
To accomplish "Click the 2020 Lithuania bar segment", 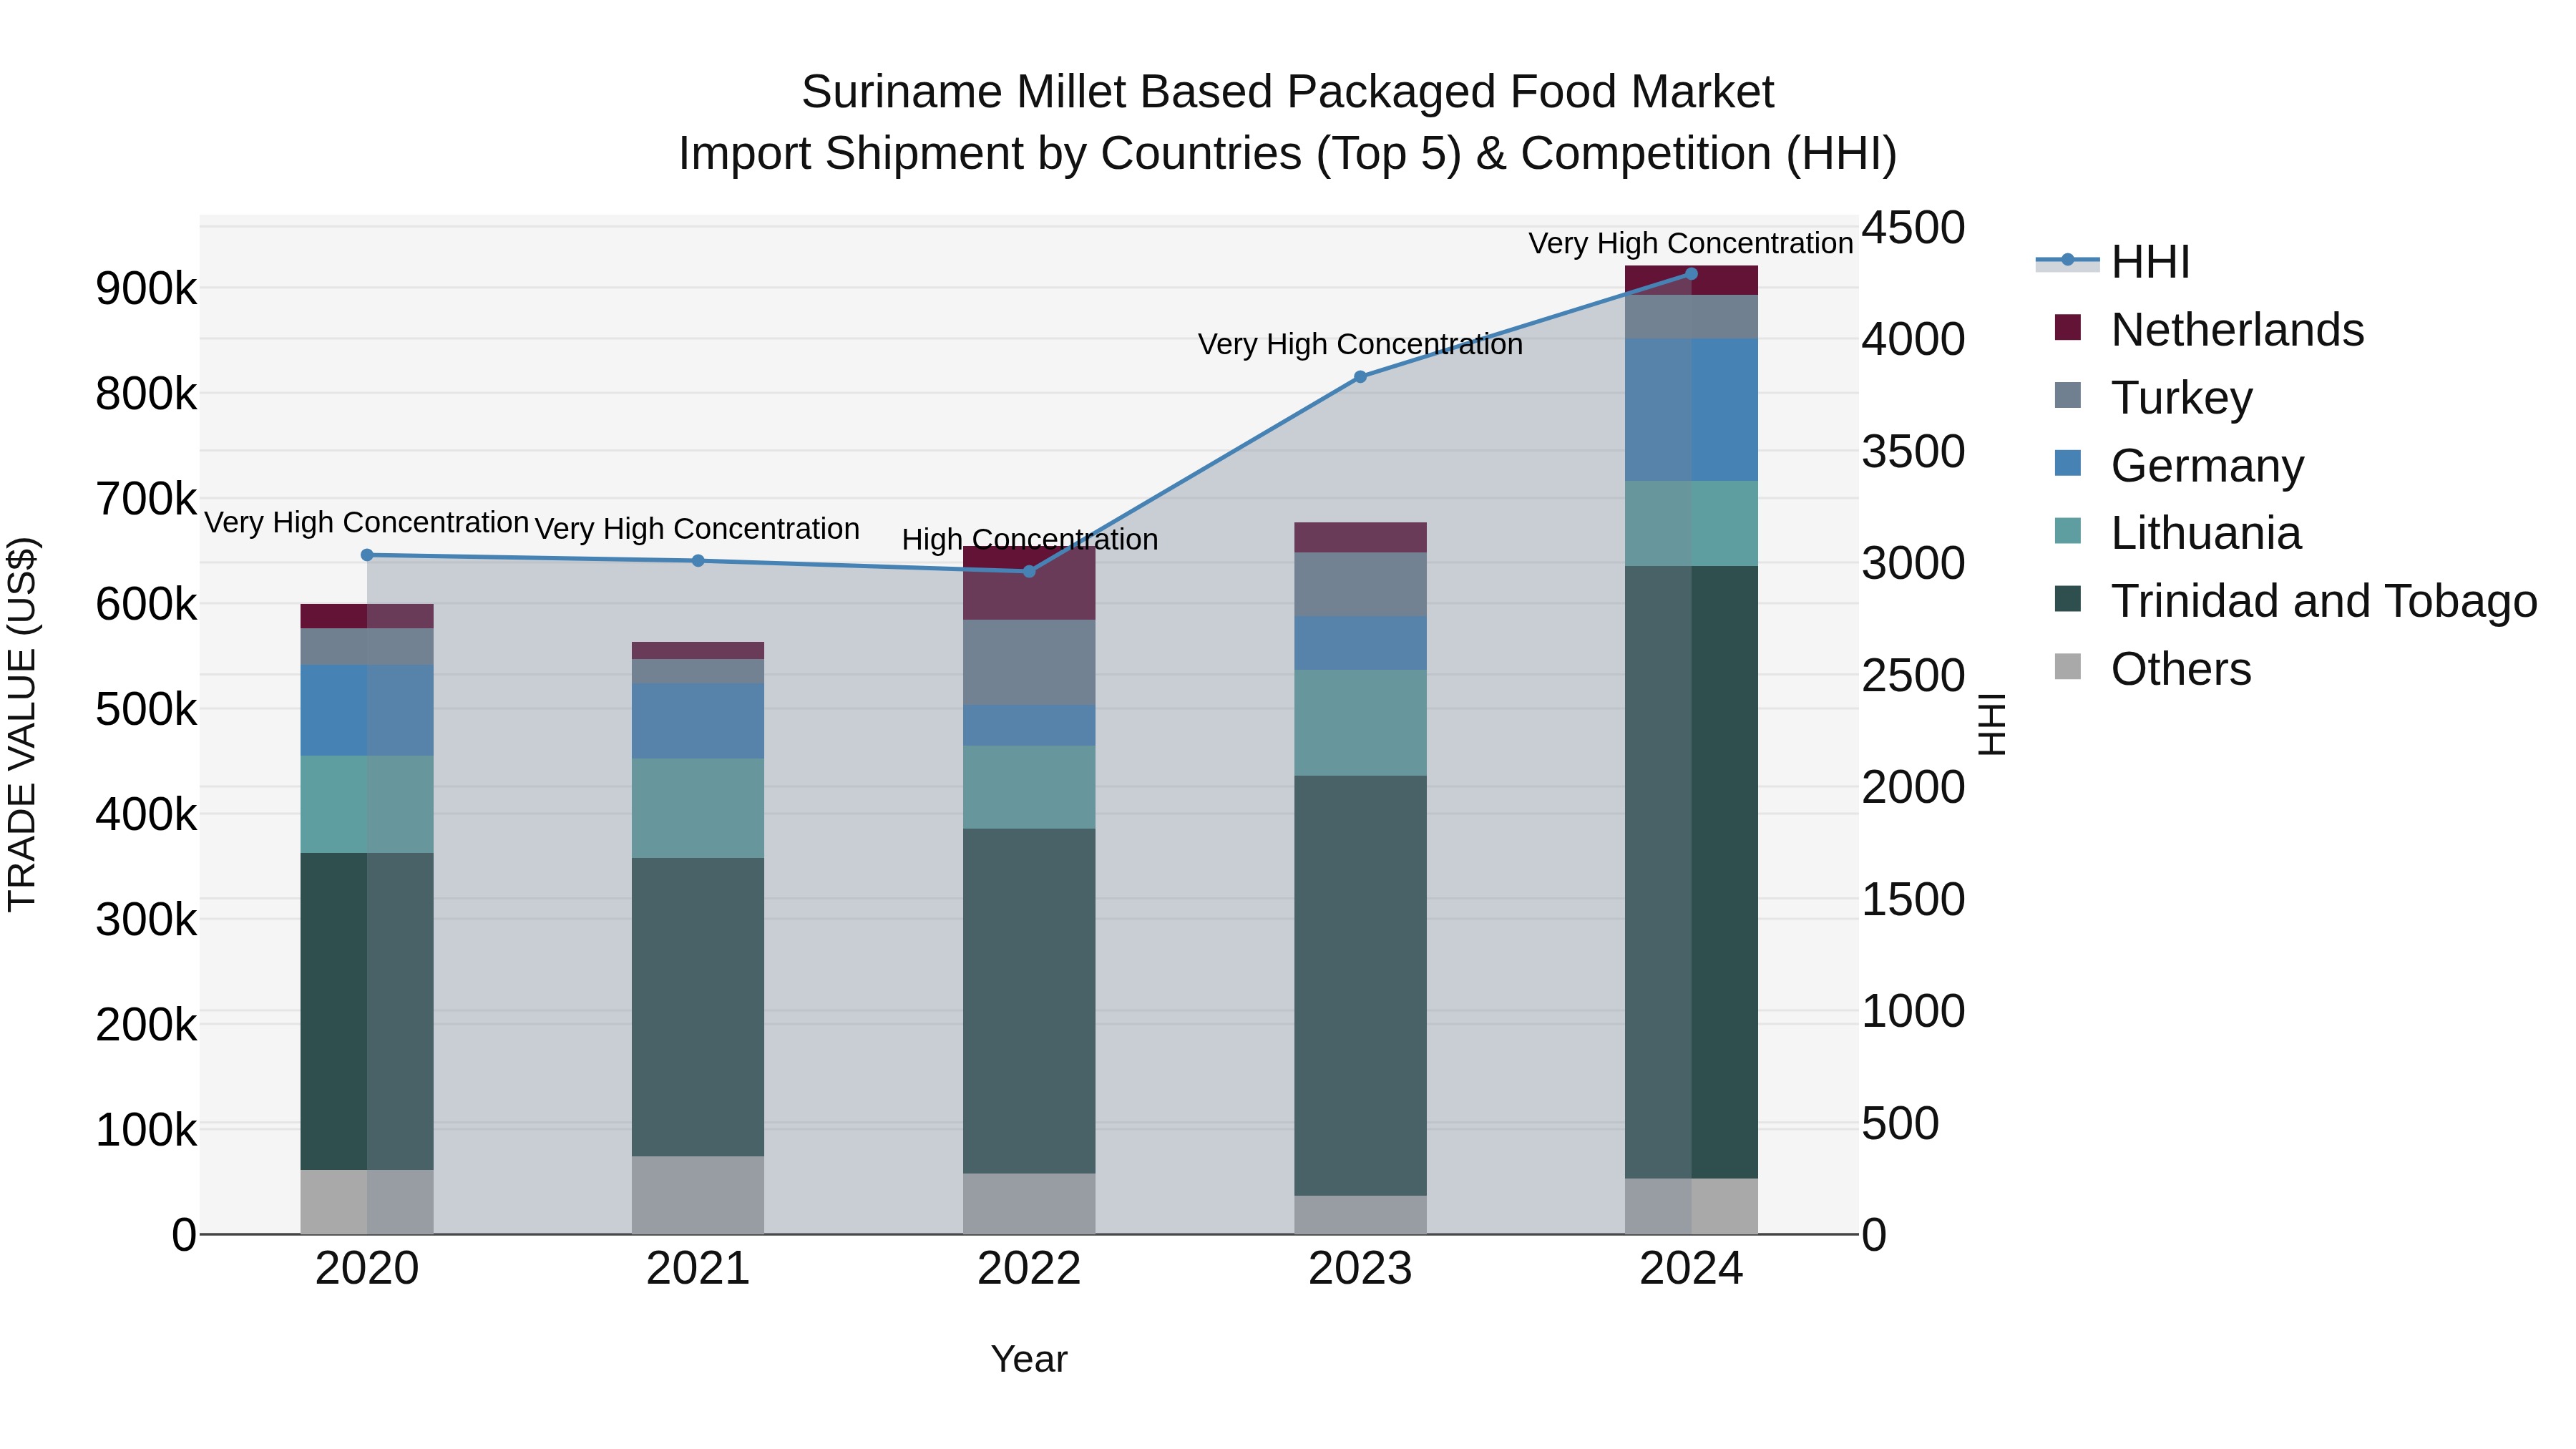I will tap(367, 804).
